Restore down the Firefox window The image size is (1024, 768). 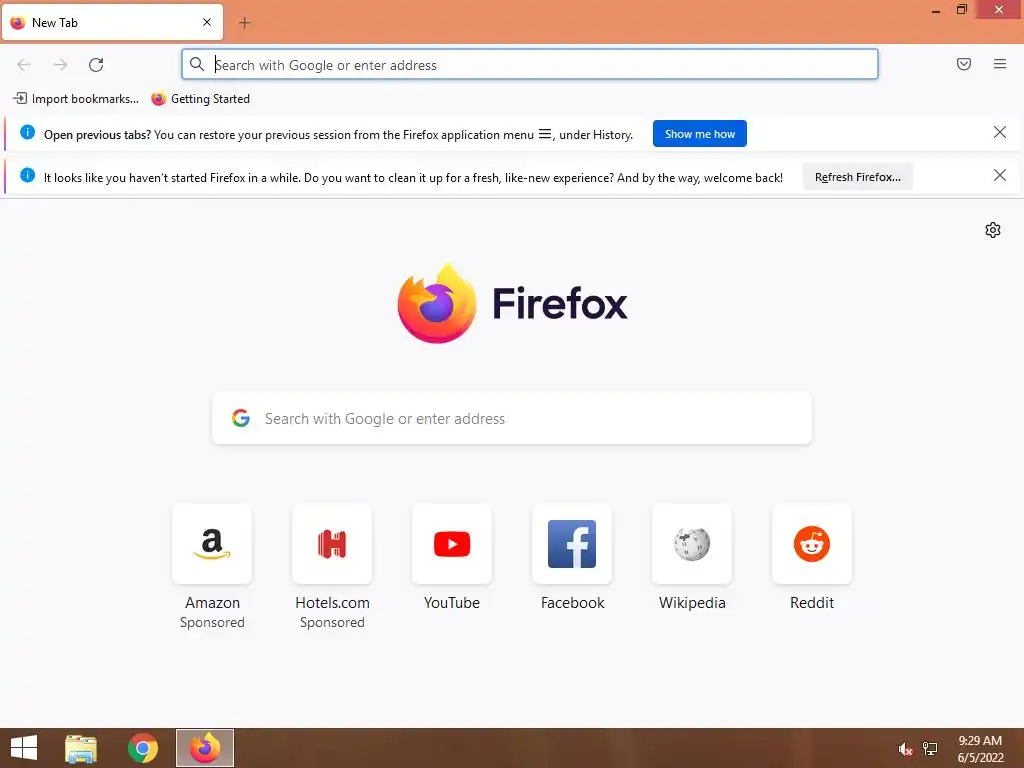pyautogui.click(x=962, y=9)
